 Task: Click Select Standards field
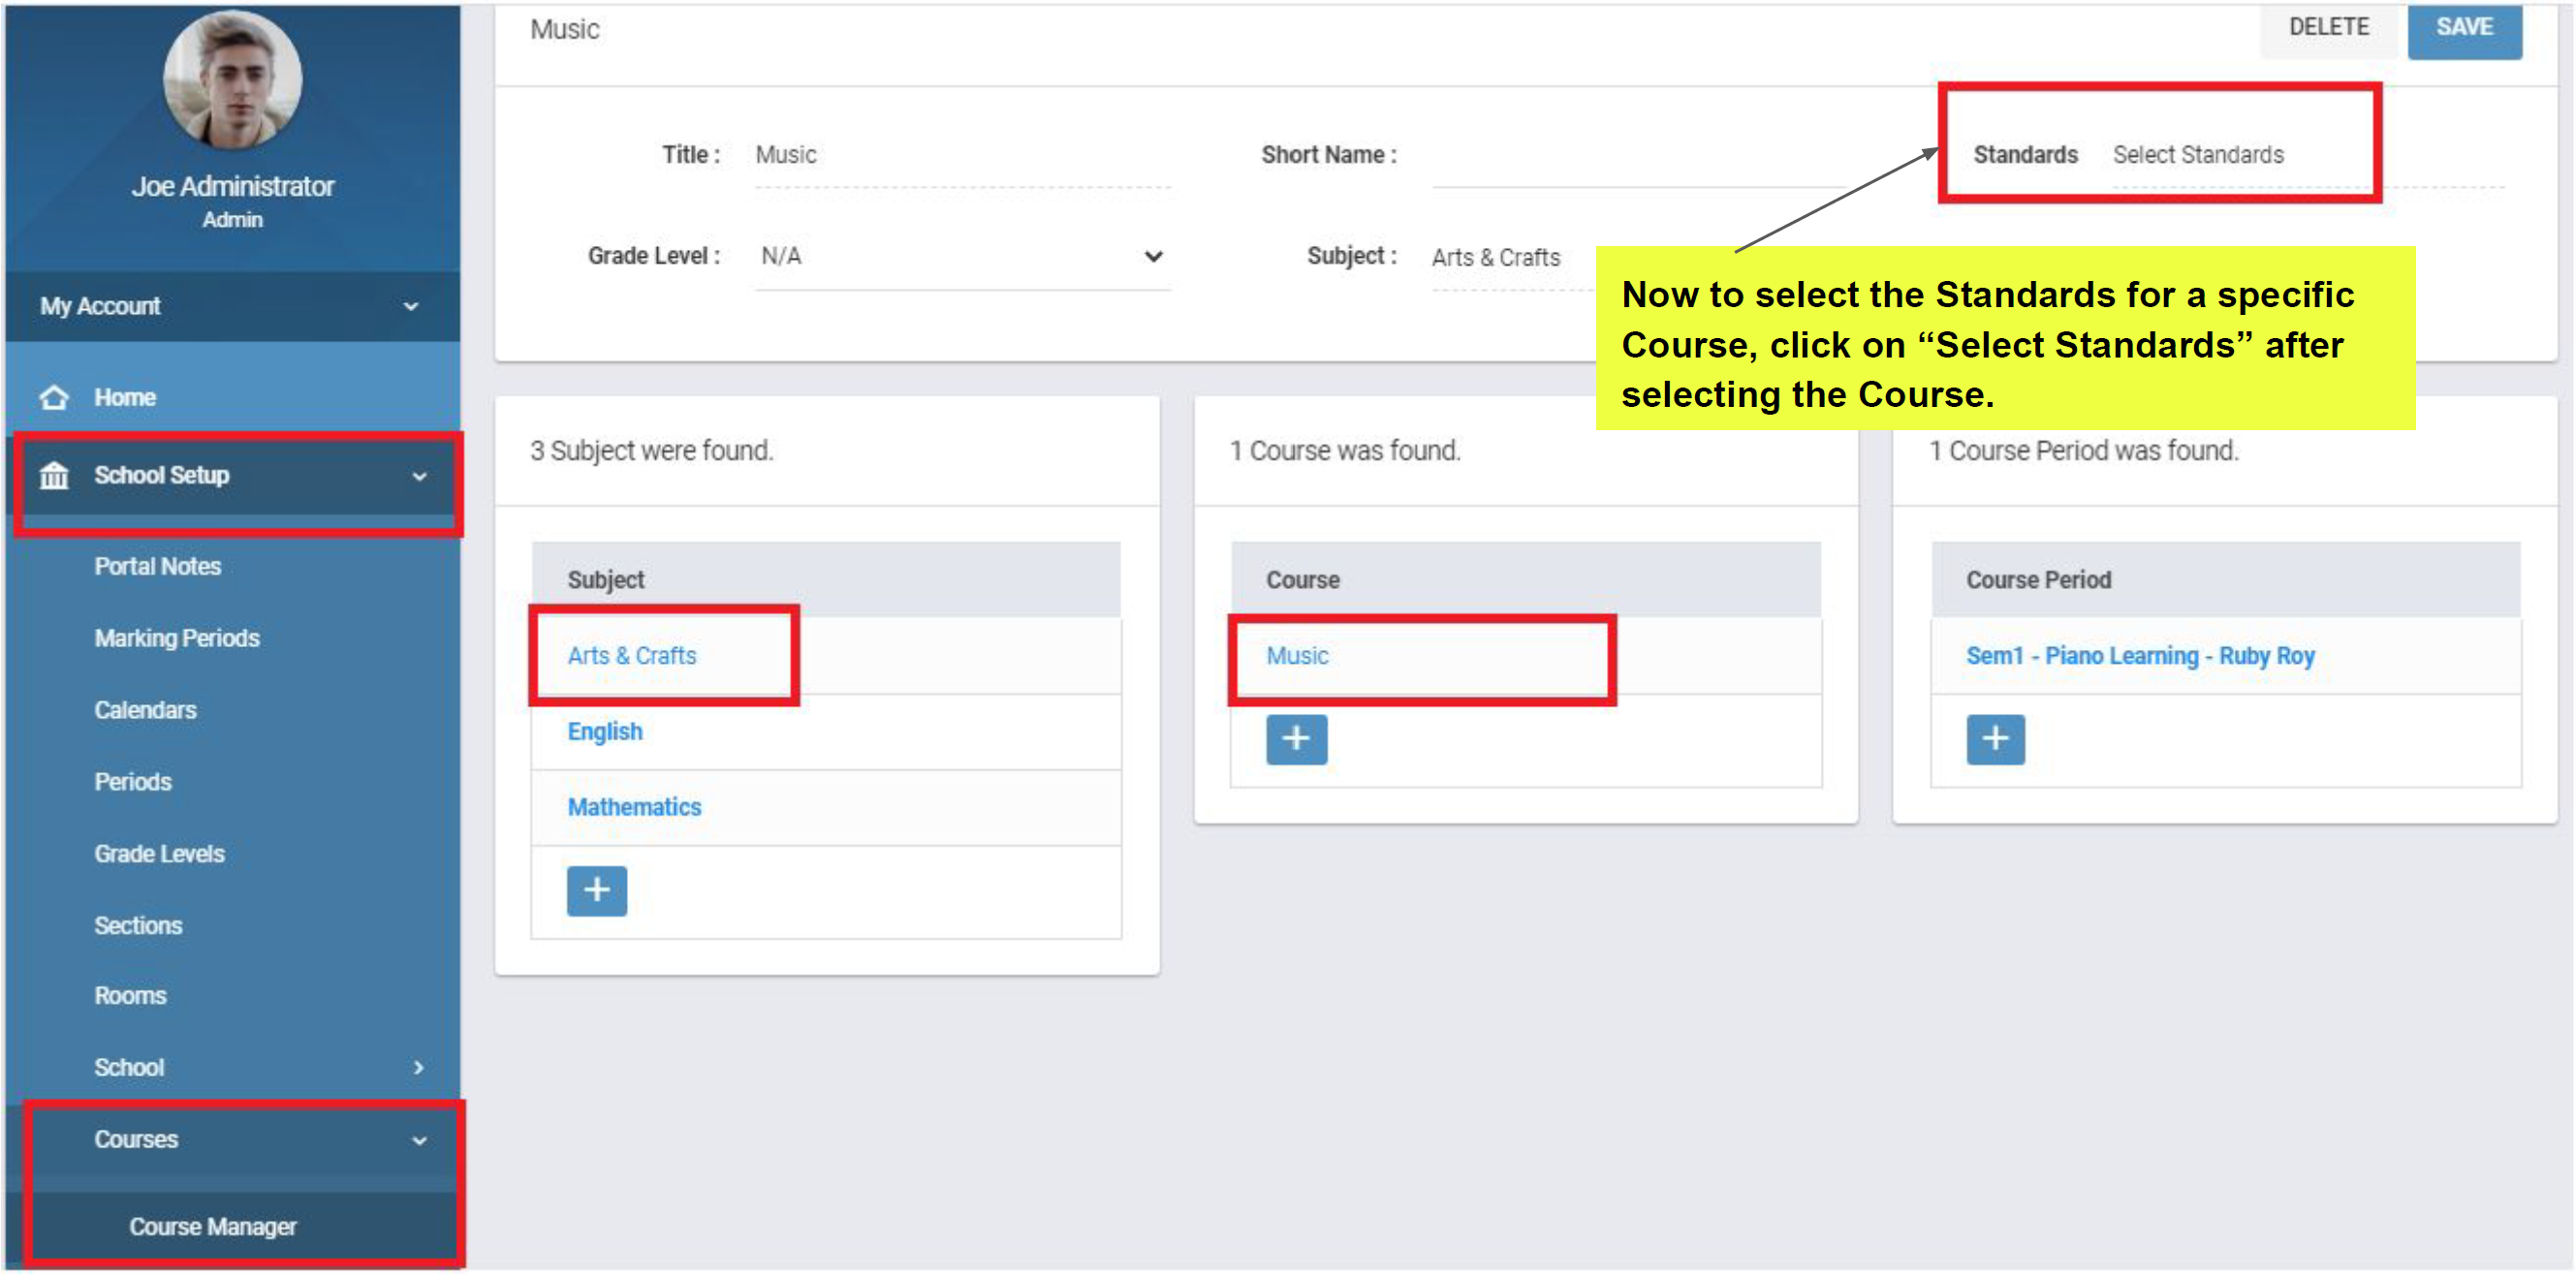[2197, 155]
